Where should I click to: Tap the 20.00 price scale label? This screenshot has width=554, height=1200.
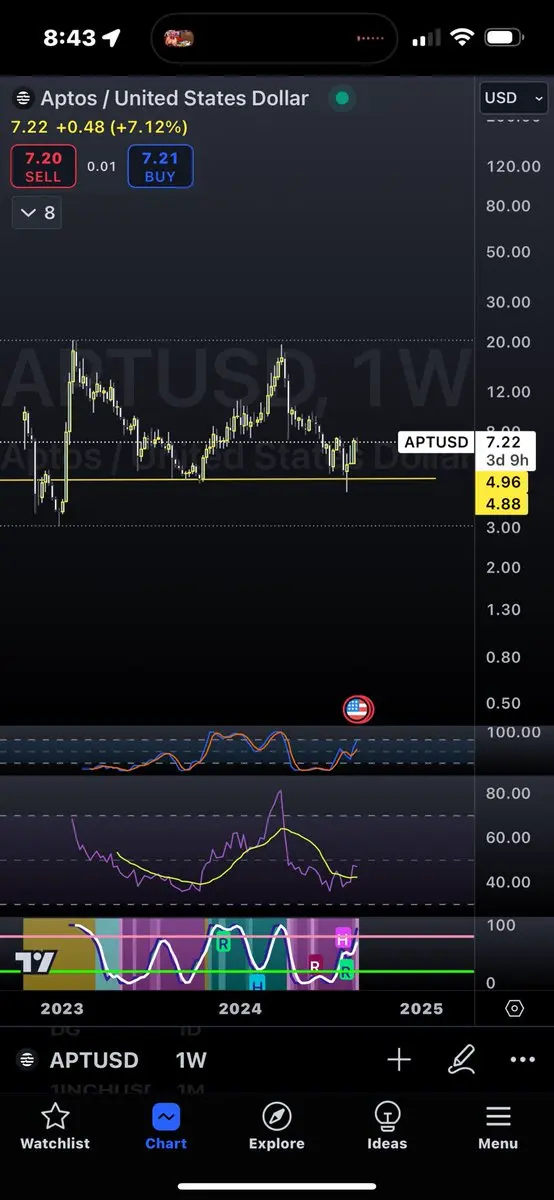pyautogui.click(x=509, y=342)
